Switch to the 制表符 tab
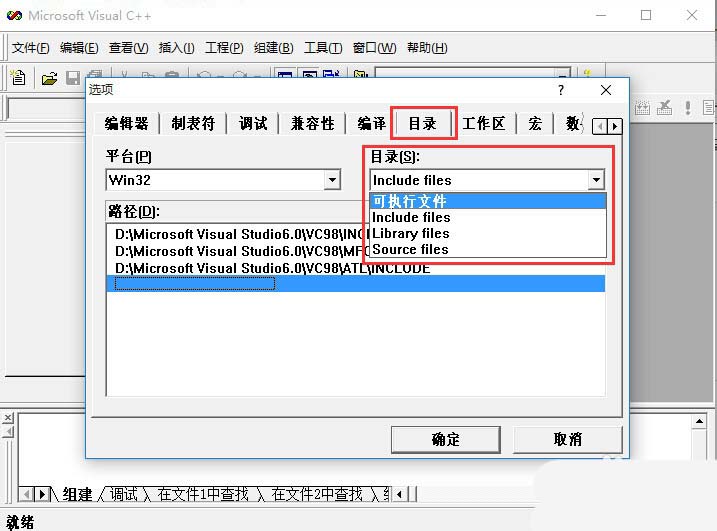Screen dimensions: 717x531 193,123
